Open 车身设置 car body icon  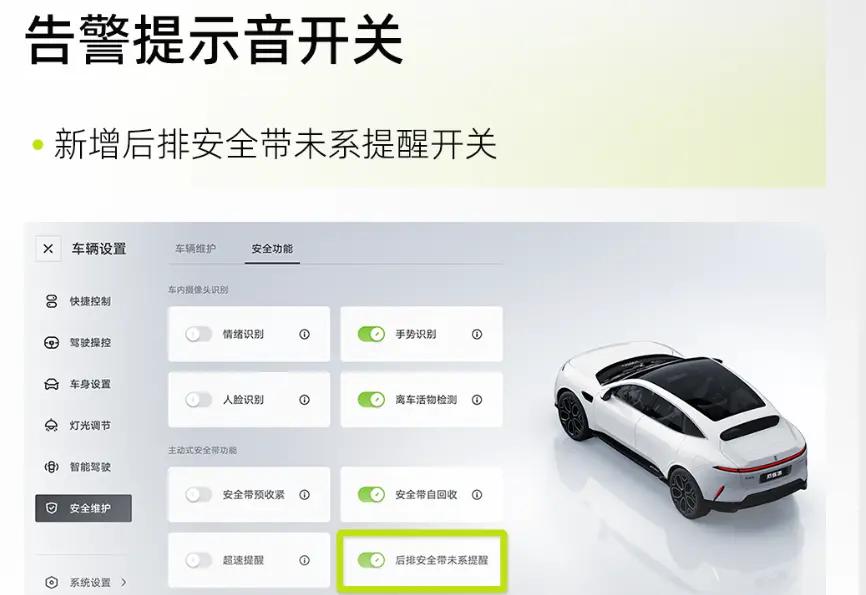(51, 384)
